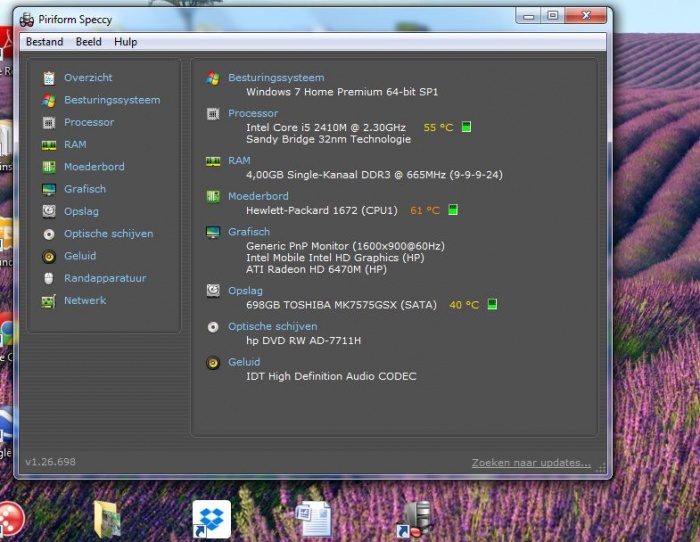Click the Geluid speaker icon in the sidebar

[48, 256]
